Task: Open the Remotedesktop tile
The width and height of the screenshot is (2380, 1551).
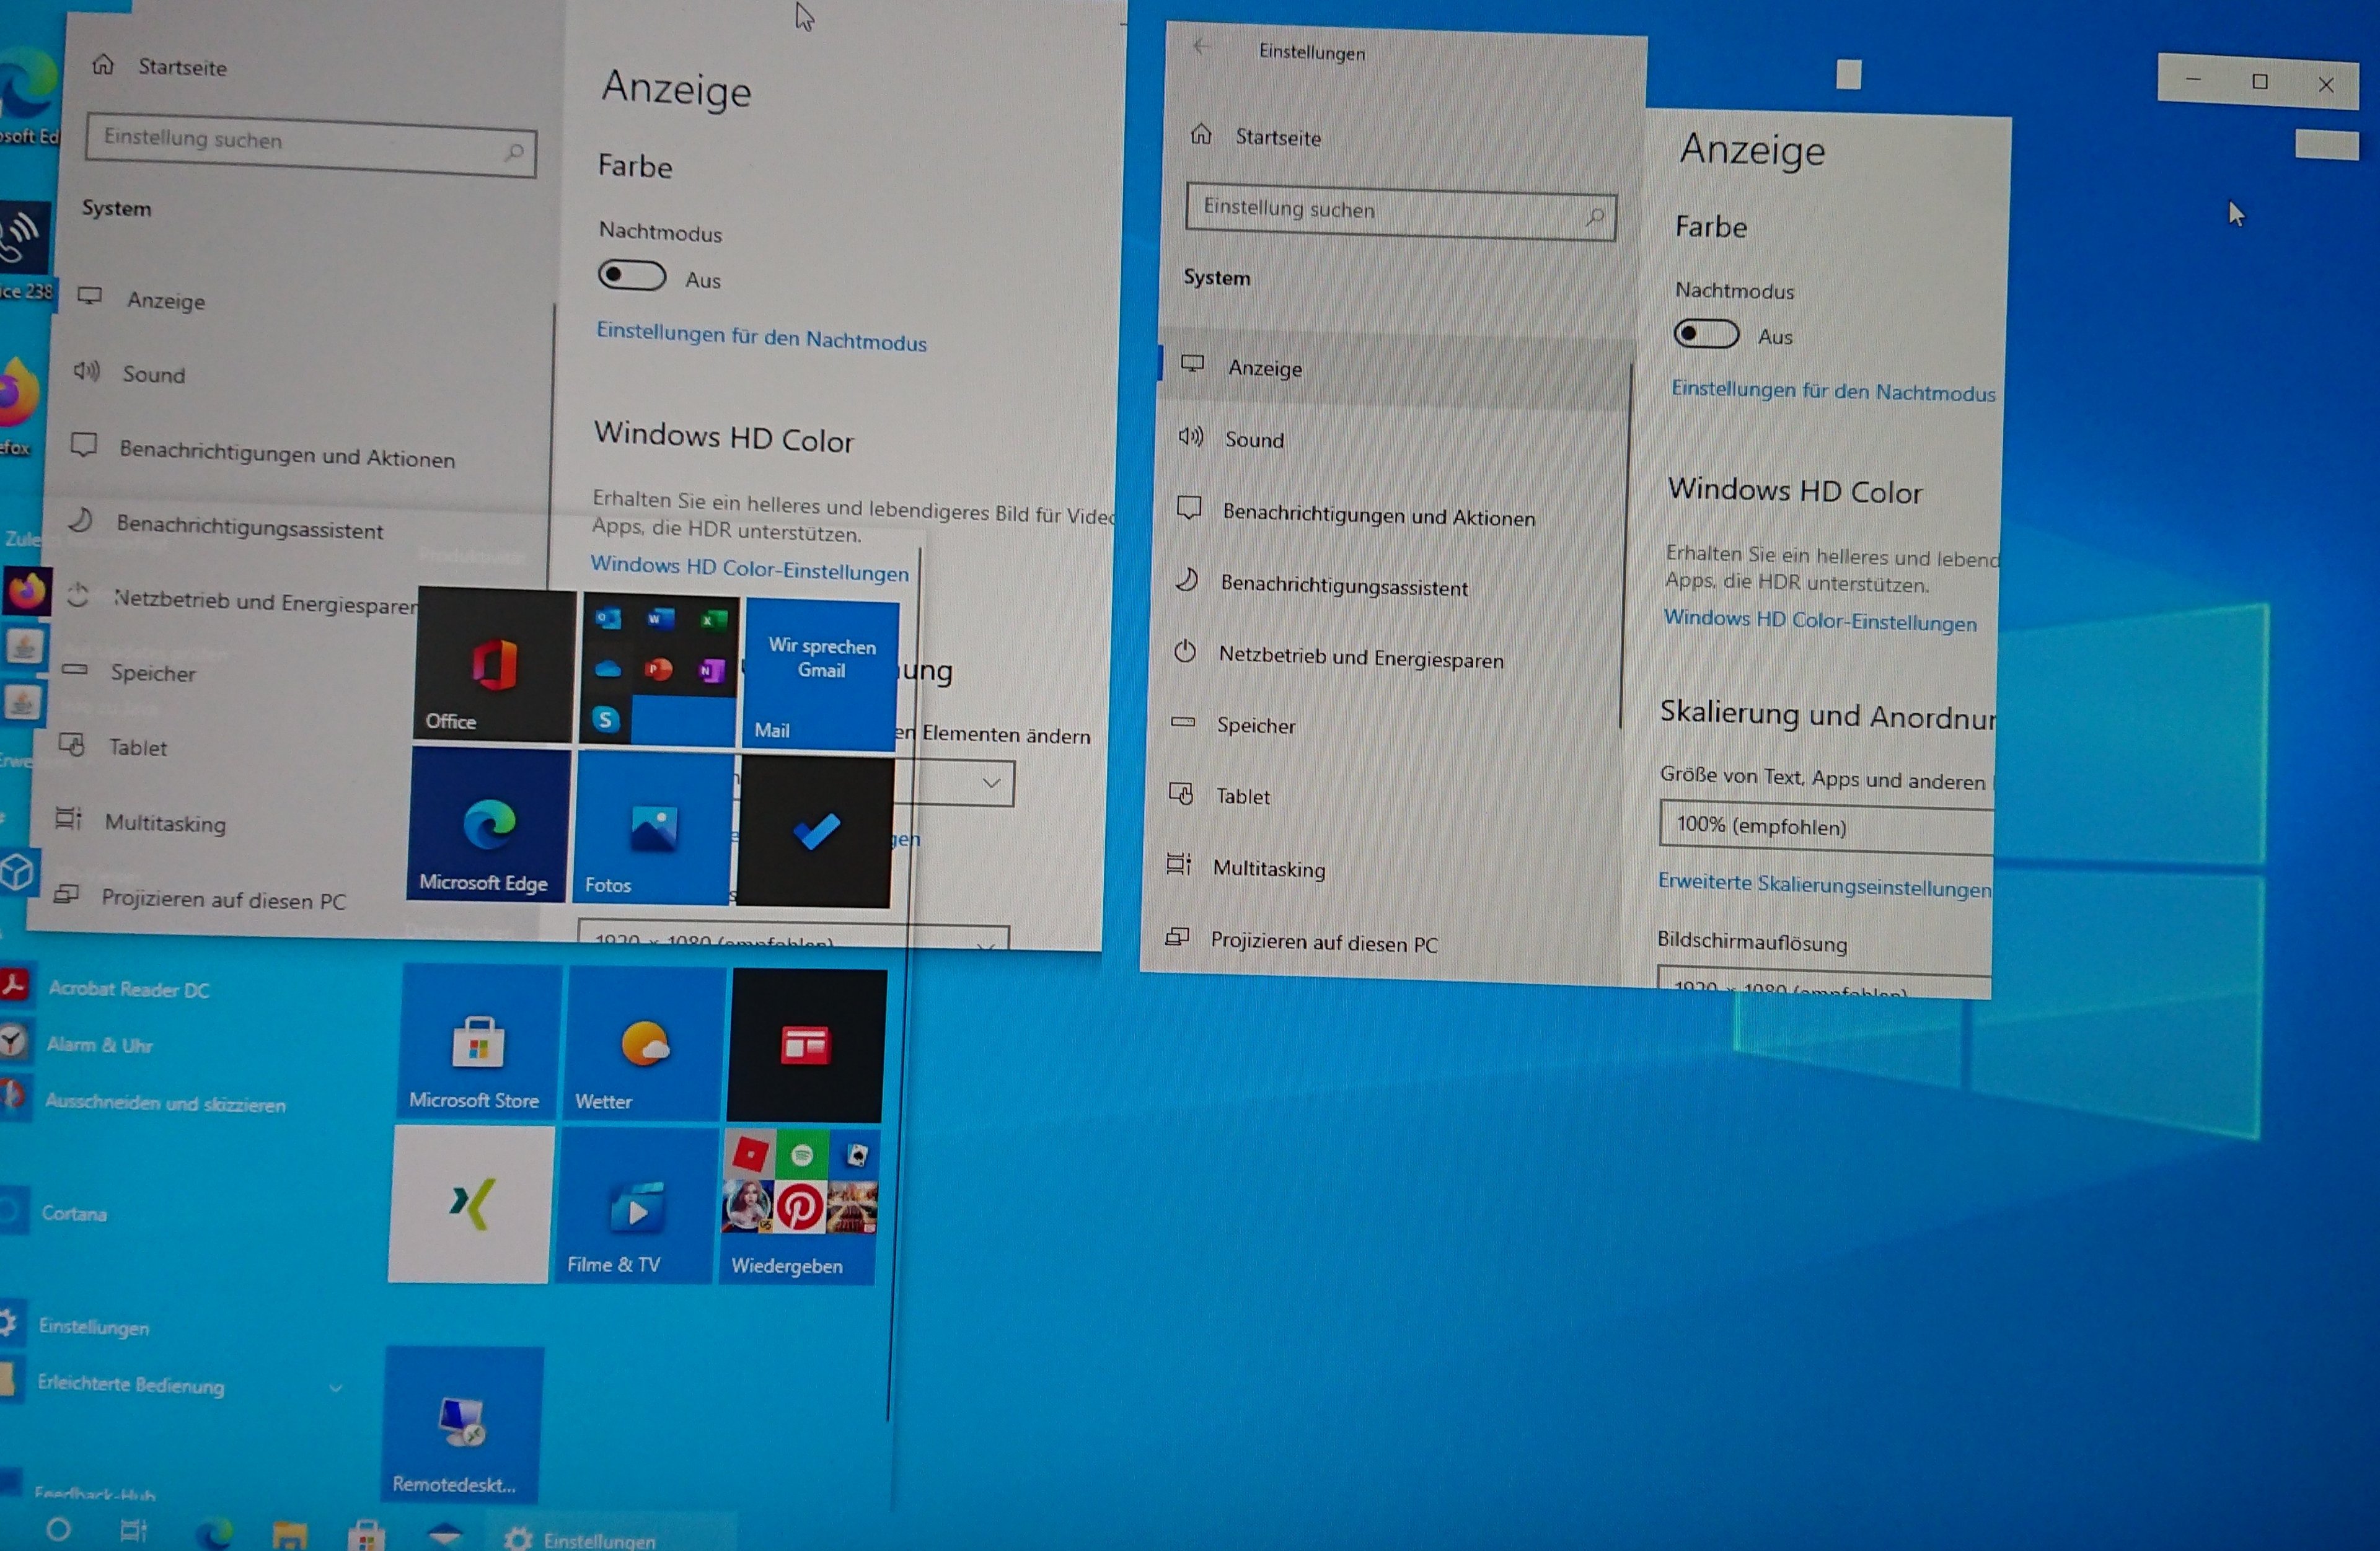Action: coord(462,1426)
